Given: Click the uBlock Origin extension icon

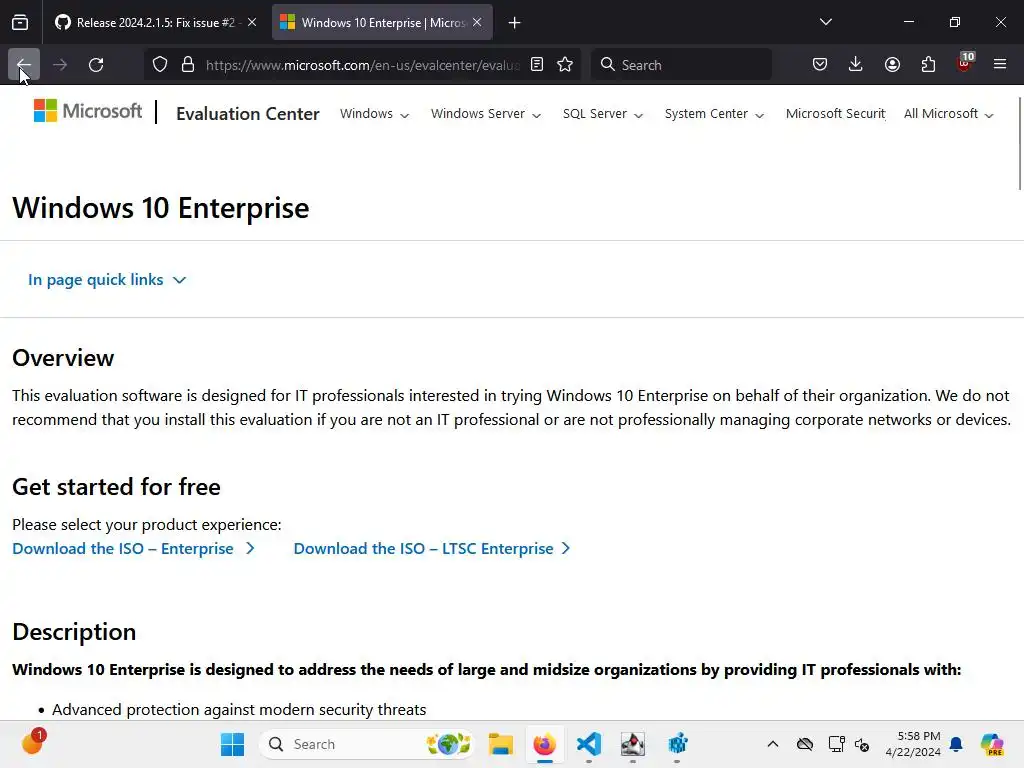Looking at the screenshot, I should point(964,65).
